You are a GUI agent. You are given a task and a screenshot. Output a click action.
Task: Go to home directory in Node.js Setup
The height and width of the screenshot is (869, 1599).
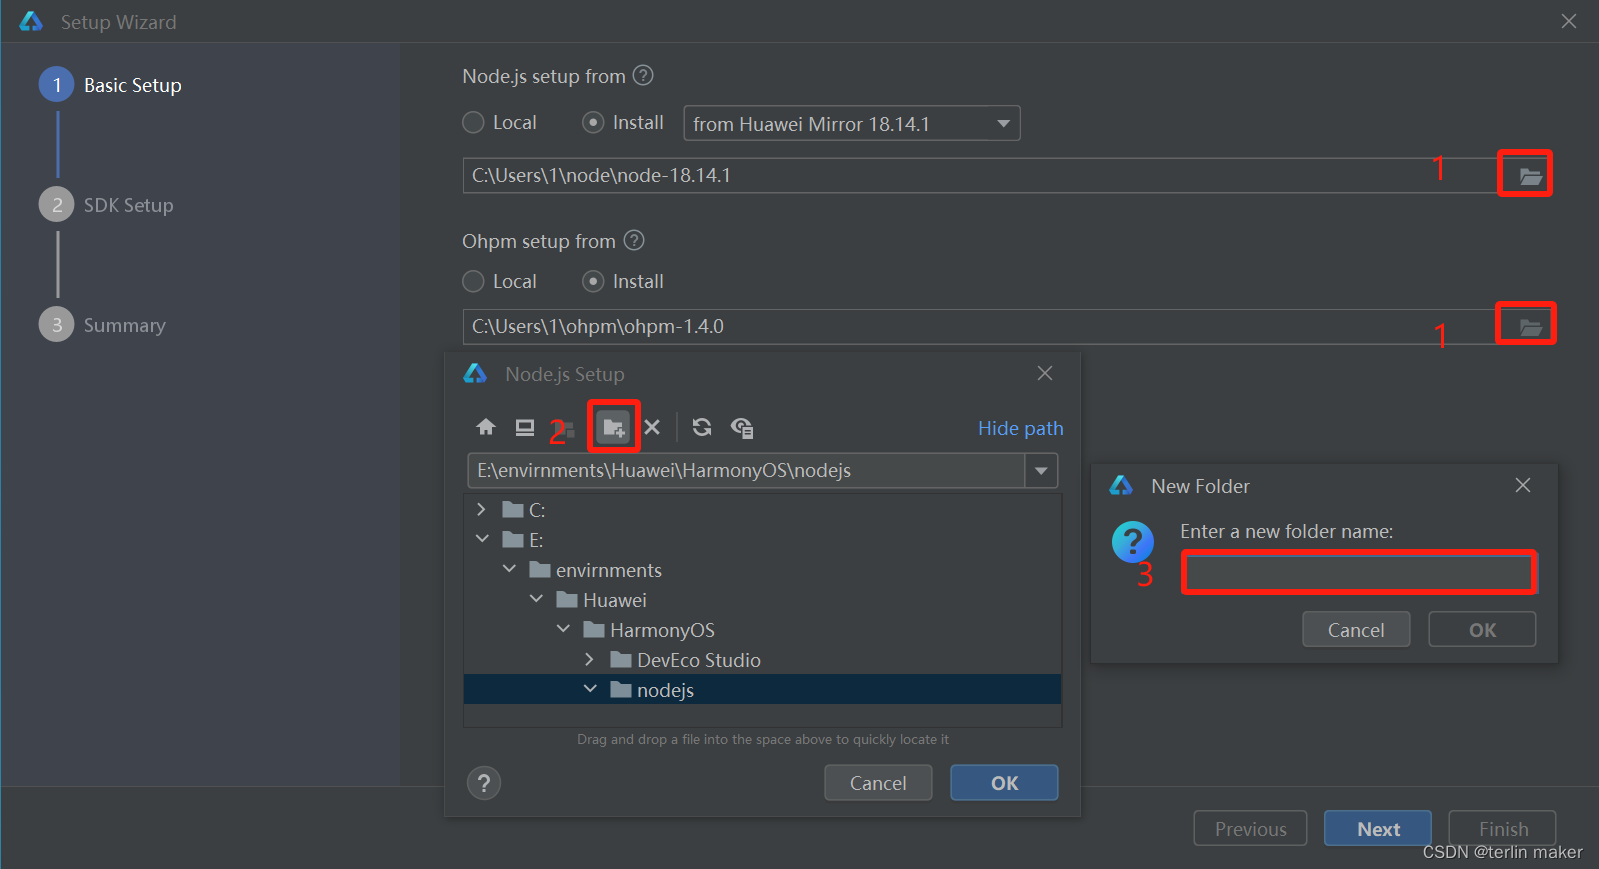click(486, 427)
